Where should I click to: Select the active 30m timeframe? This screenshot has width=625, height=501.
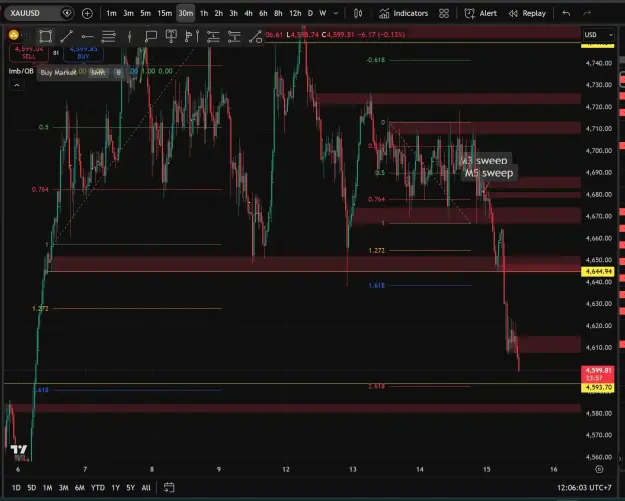pos(185,13)
